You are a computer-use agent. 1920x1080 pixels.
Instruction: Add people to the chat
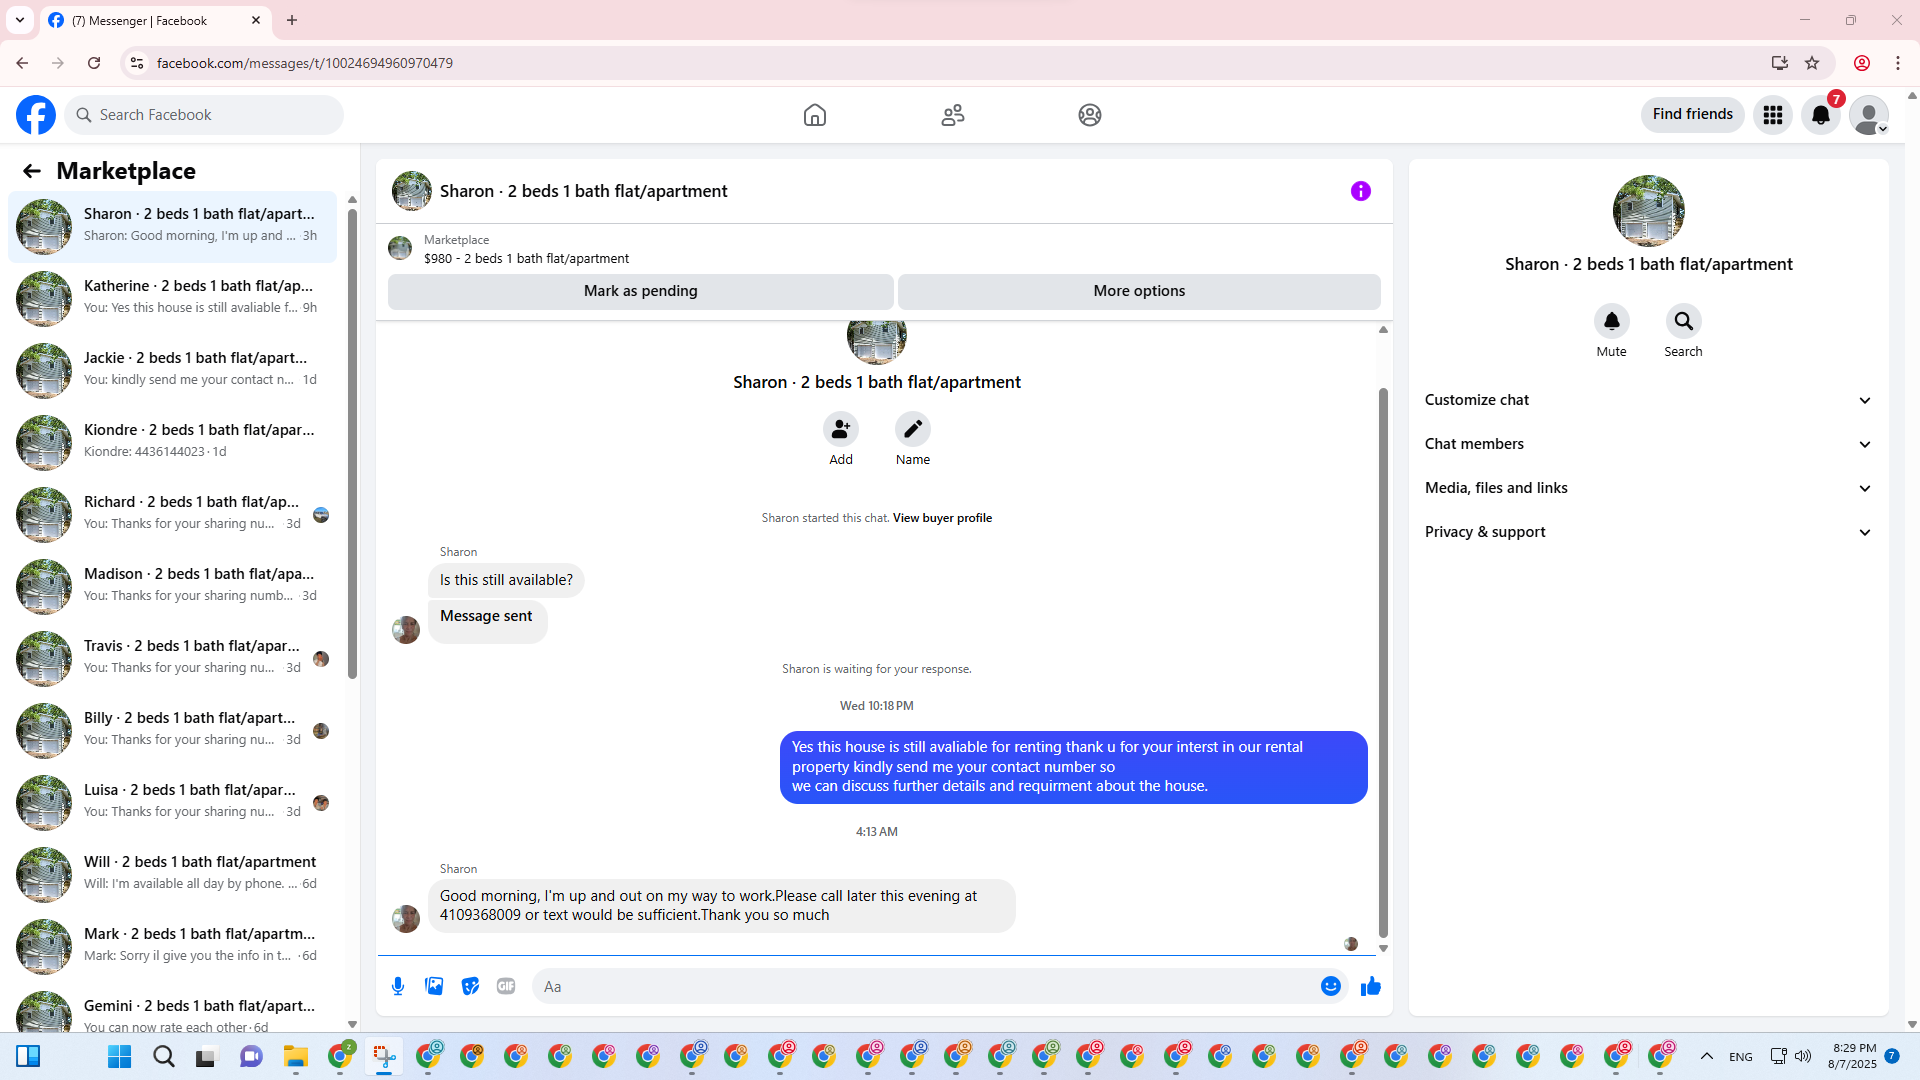click(x=841, y=429)
